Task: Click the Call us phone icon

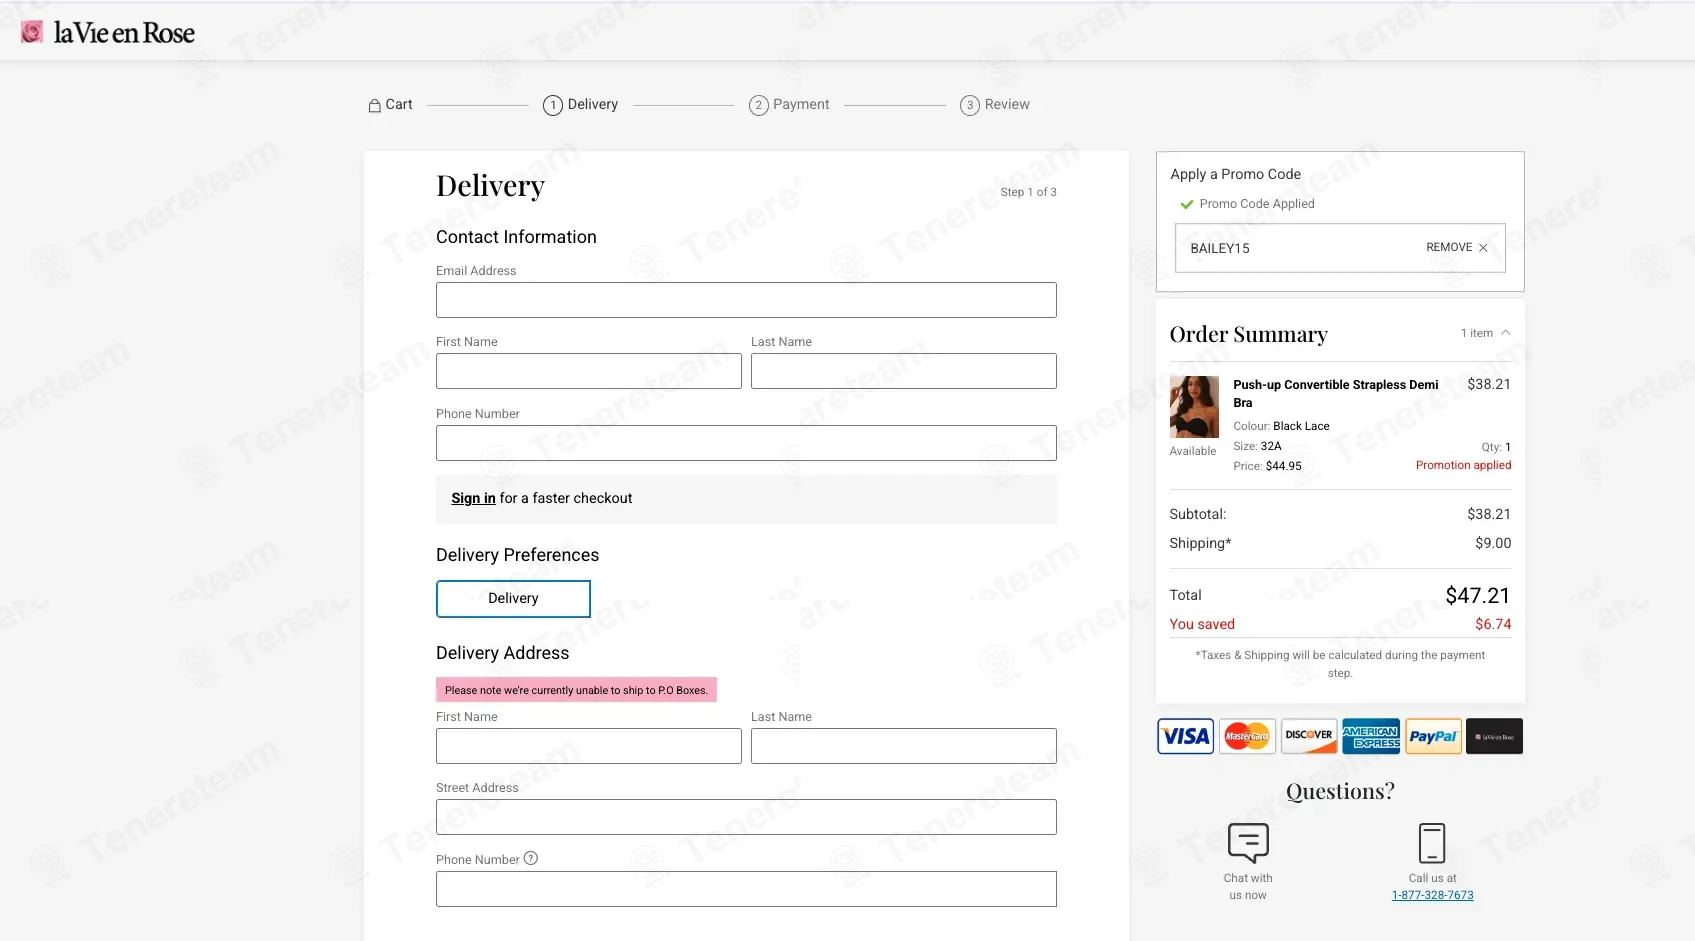Action: [x=1432, y=843]
